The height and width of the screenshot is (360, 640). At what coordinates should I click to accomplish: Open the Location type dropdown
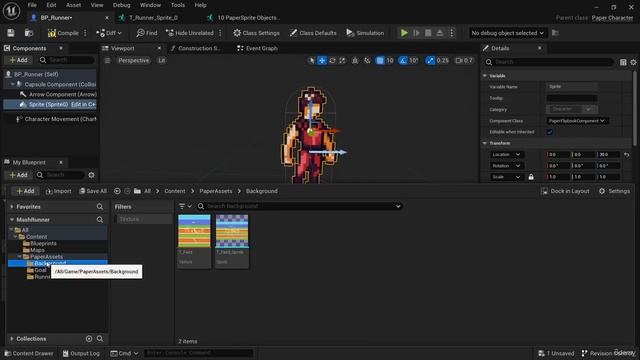pyautogui.click(x=506, y=155)
